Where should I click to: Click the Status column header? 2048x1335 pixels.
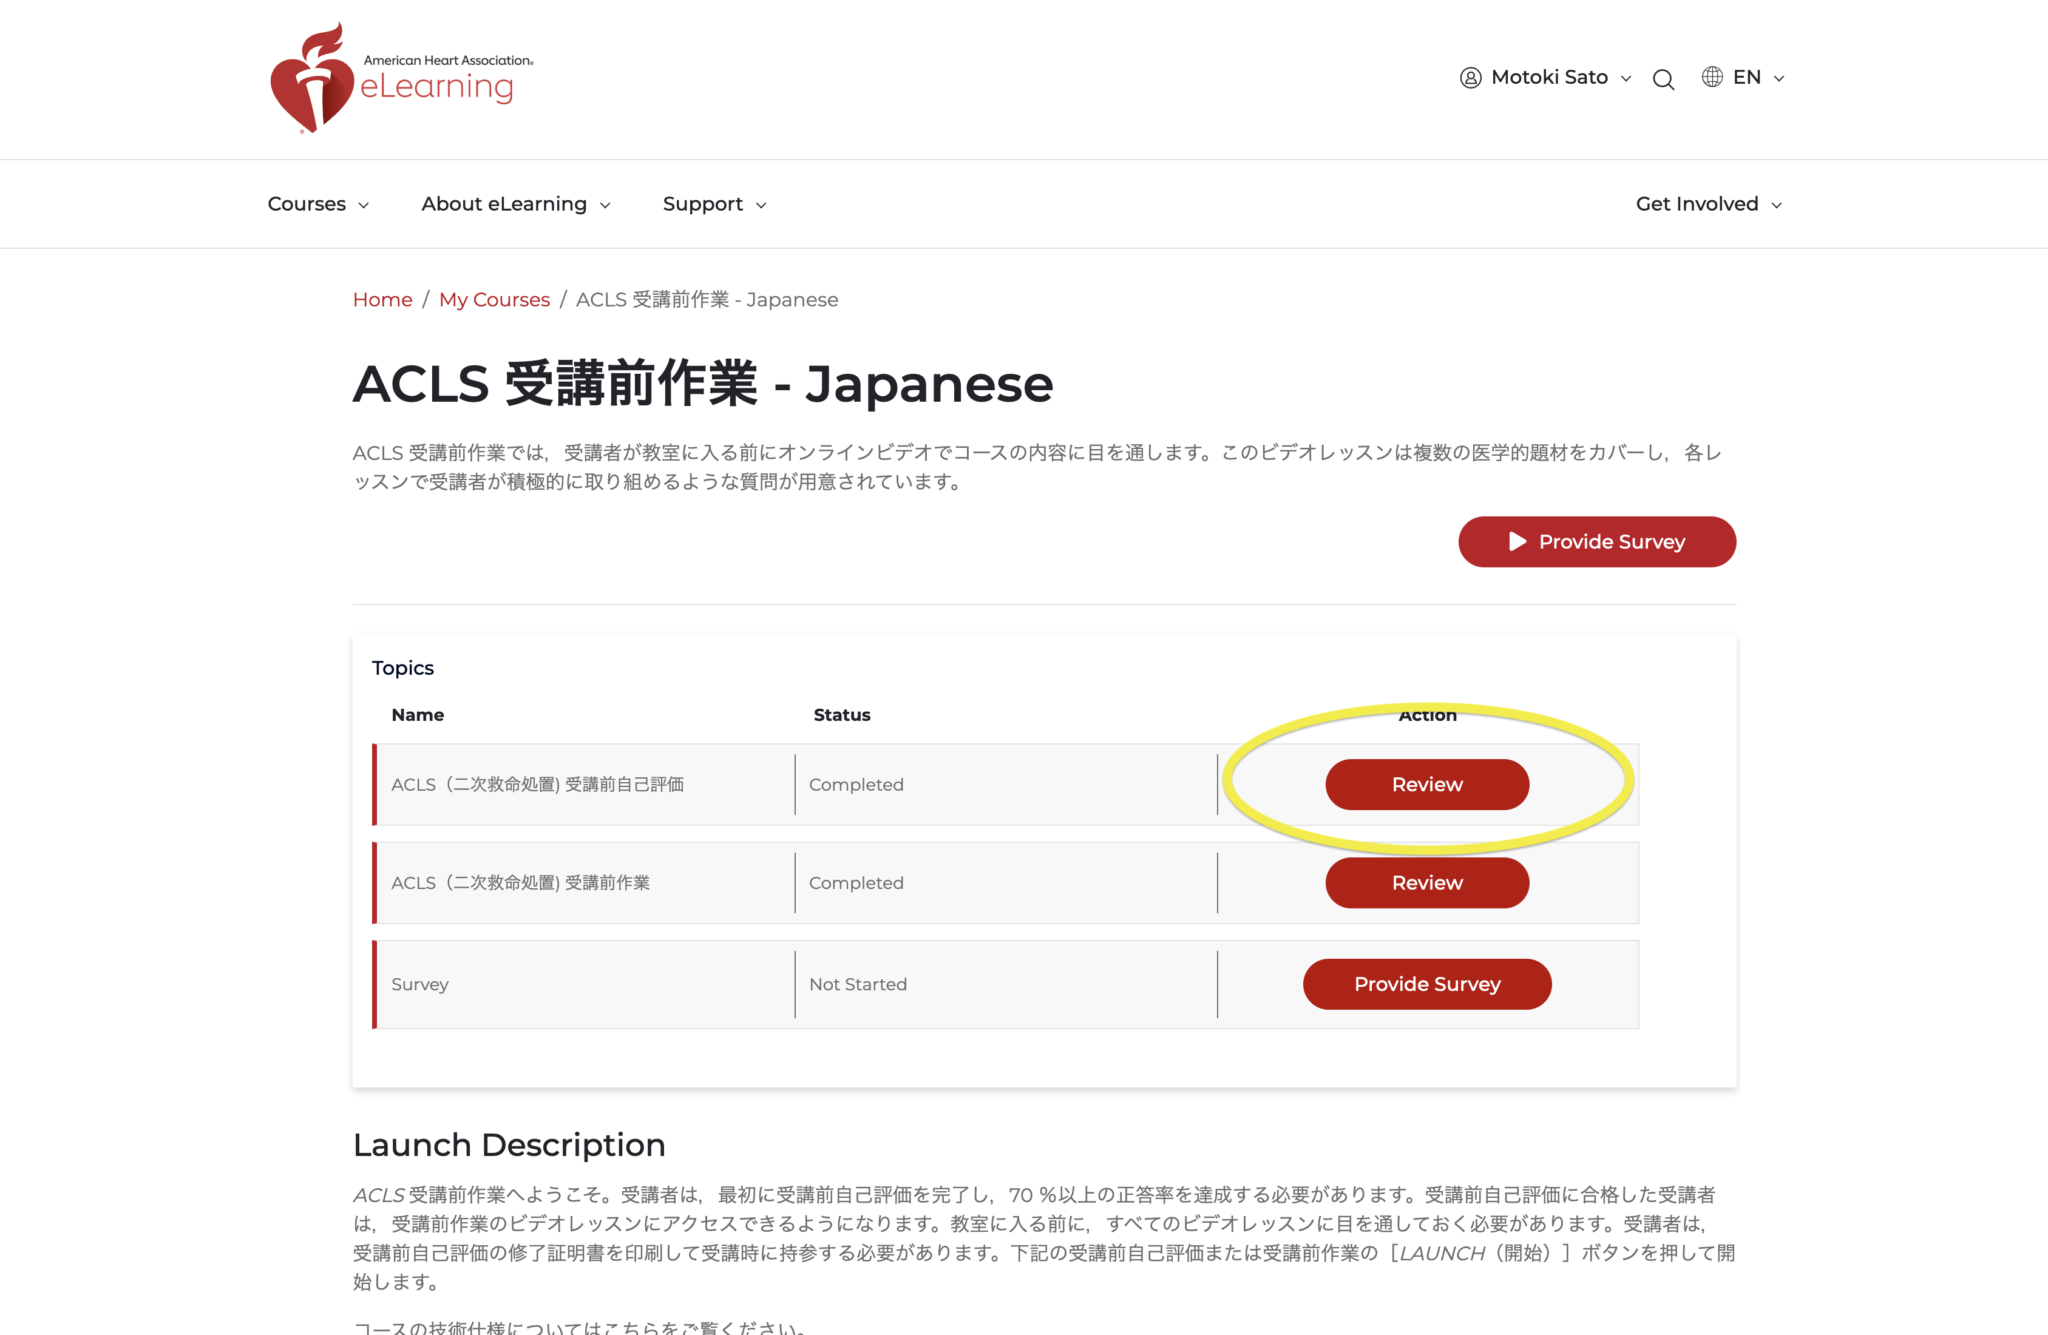(842, 715)
